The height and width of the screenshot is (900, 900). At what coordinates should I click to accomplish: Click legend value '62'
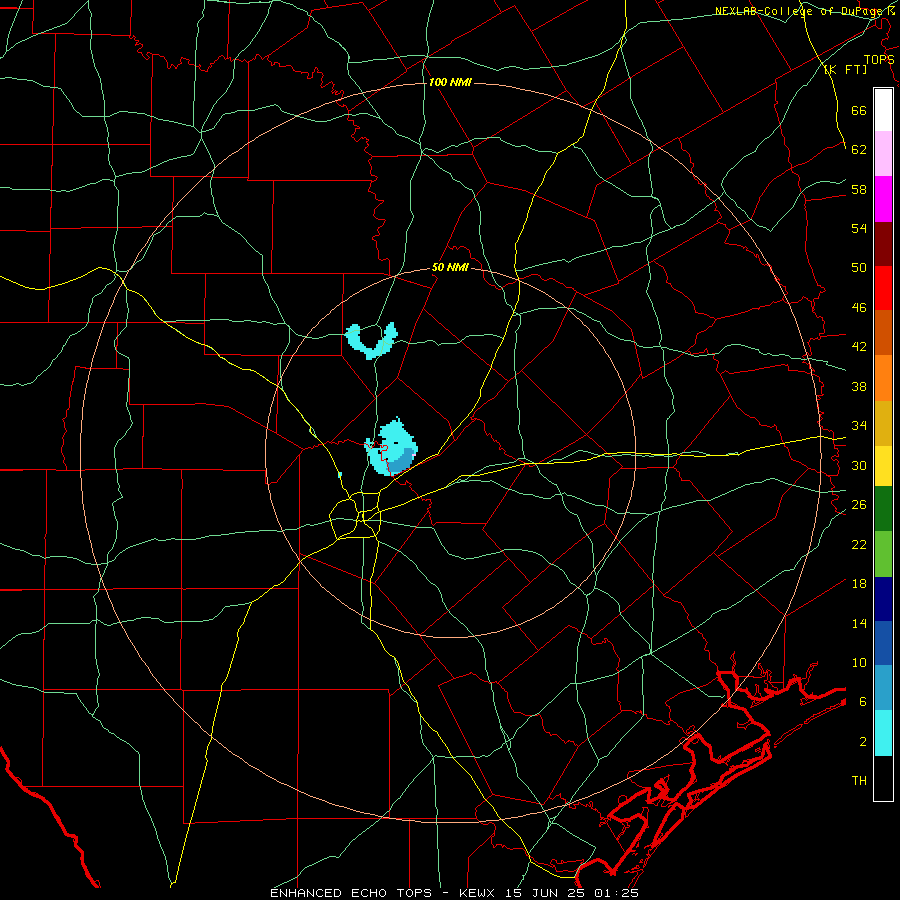pyautogui.click(x=859, y=150)
